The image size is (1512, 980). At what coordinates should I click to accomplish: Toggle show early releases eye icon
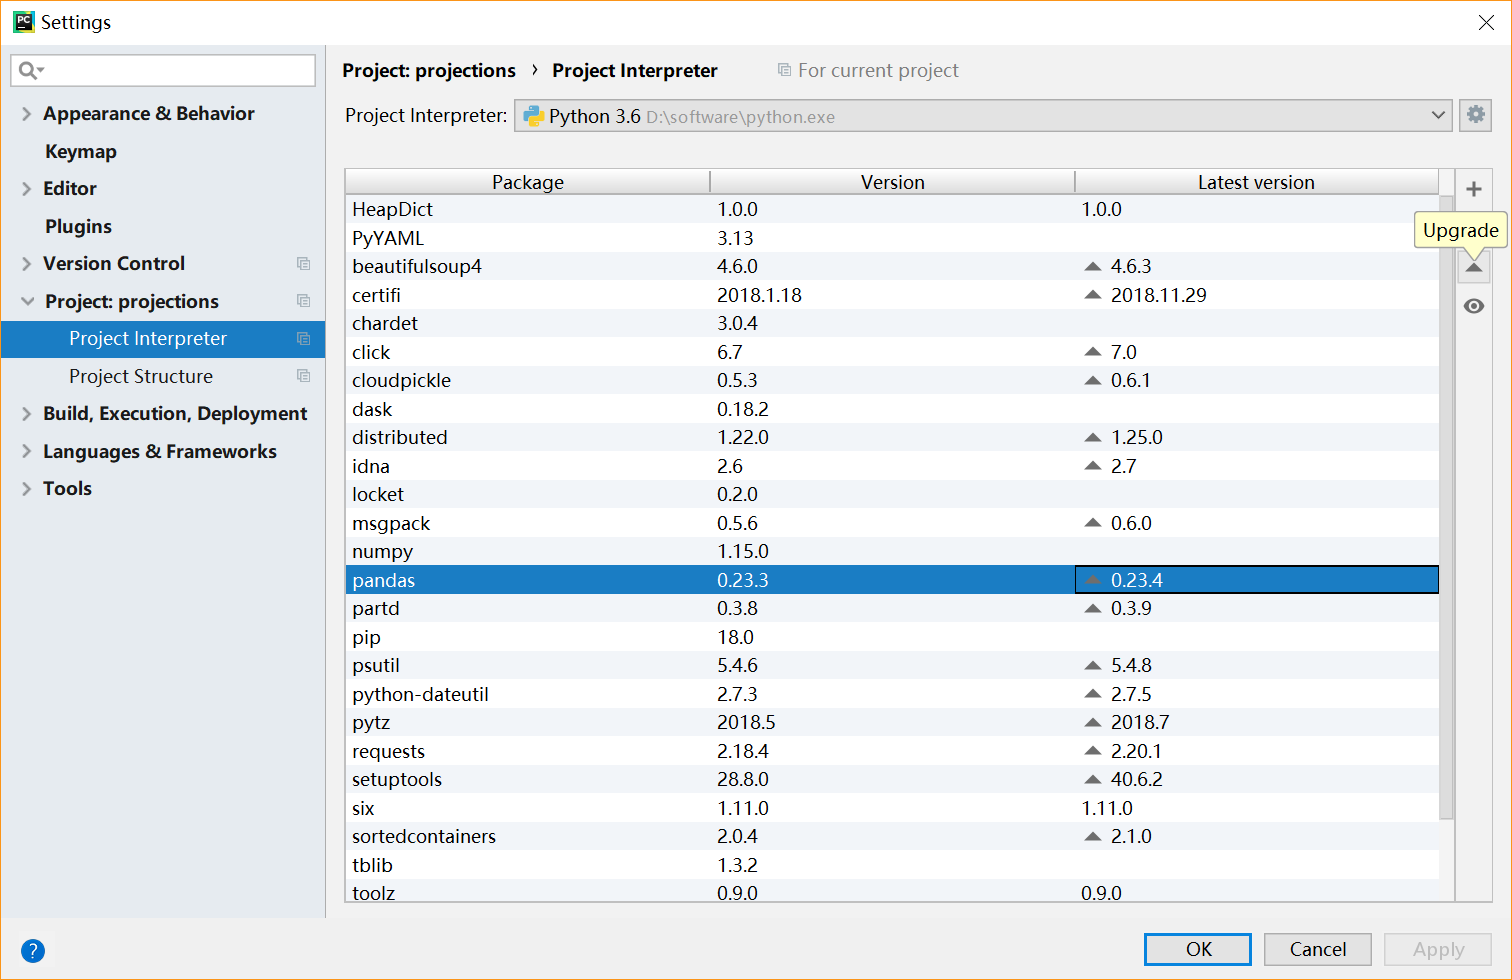[1474, 306]
